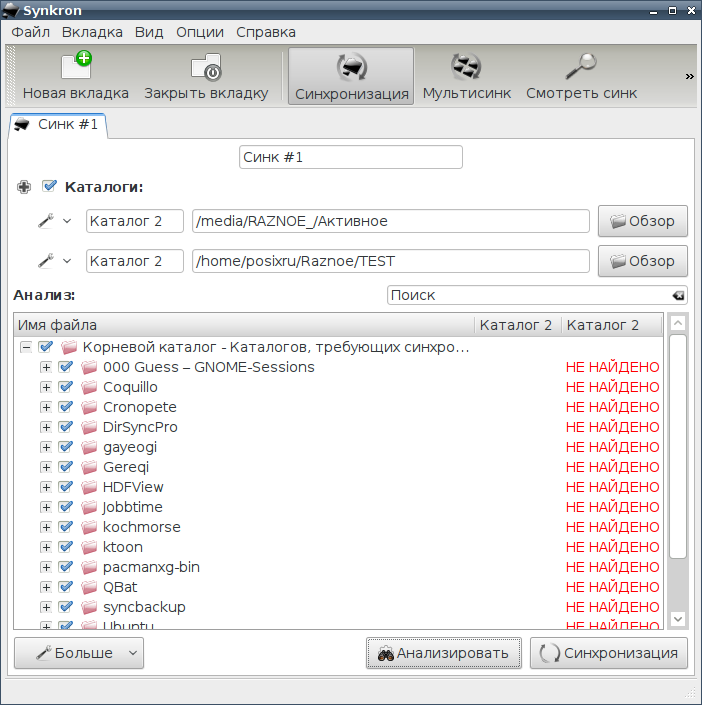702x705 pixels.
Task: Open the Вкладка menu
Action: click(x=92, y=32)
